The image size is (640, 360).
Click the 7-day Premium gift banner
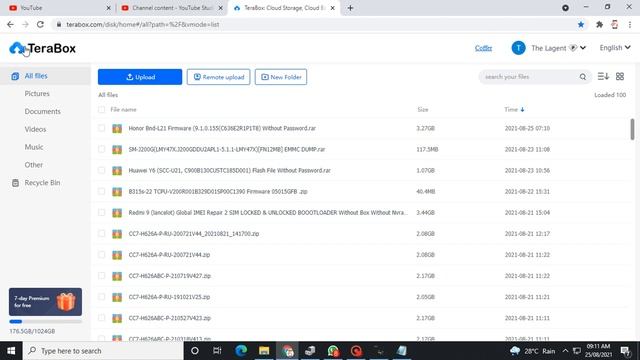tap(45, 302)
